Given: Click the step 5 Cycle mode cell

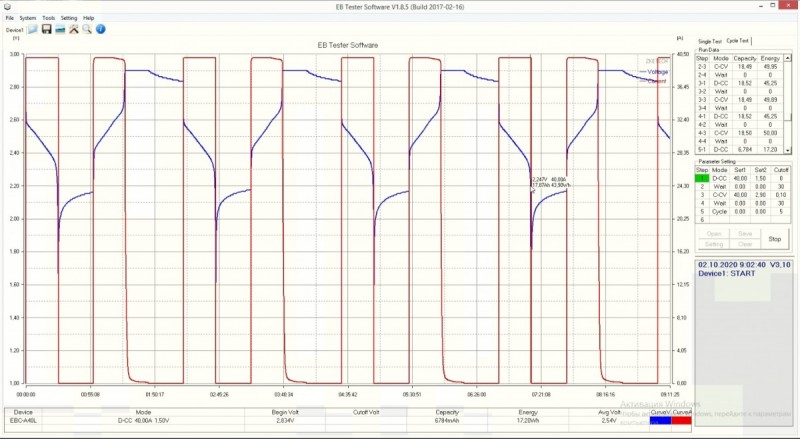Looking at the screenshot, I should pyautogui.click(x=720, y=211).
